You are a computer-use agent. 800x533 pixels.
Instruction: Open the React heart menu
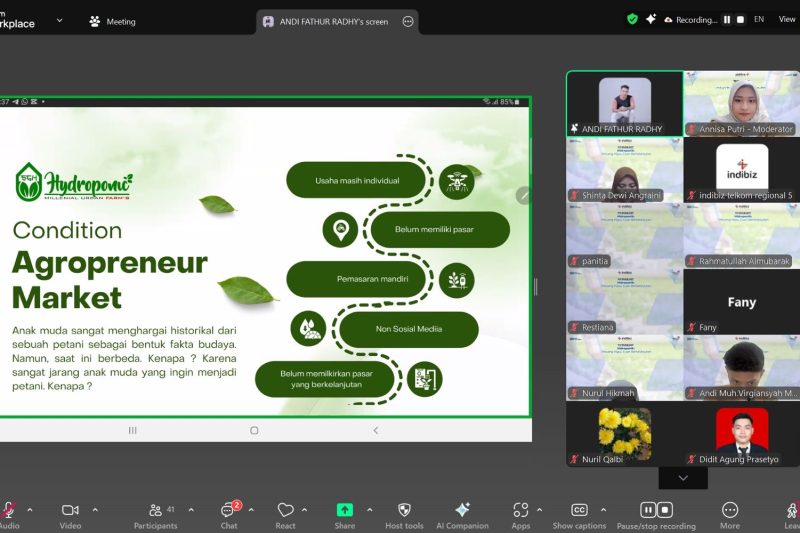285,515
